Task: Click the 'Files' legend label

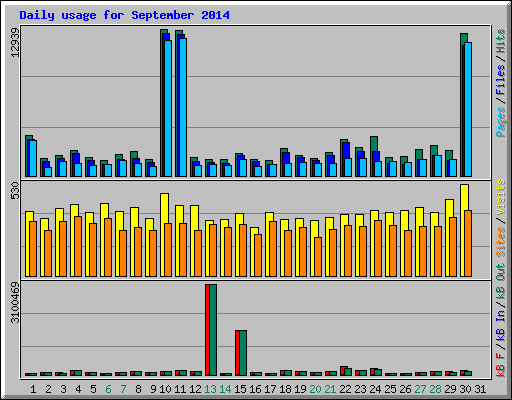Action: [500, 80]
